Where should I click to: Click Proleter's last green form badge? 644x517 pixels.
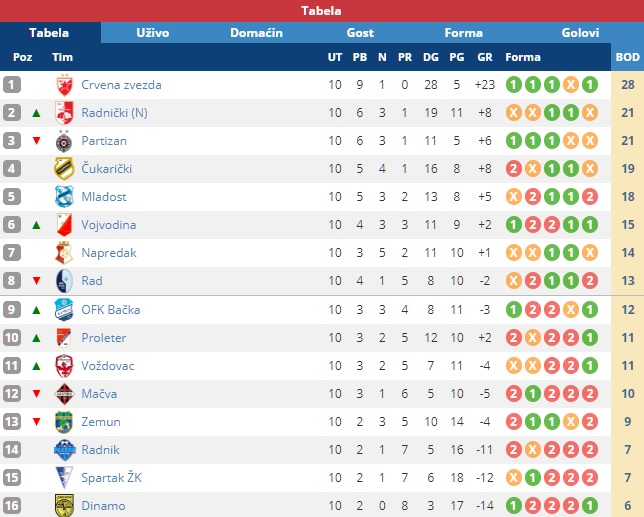(x=590, y=338)
